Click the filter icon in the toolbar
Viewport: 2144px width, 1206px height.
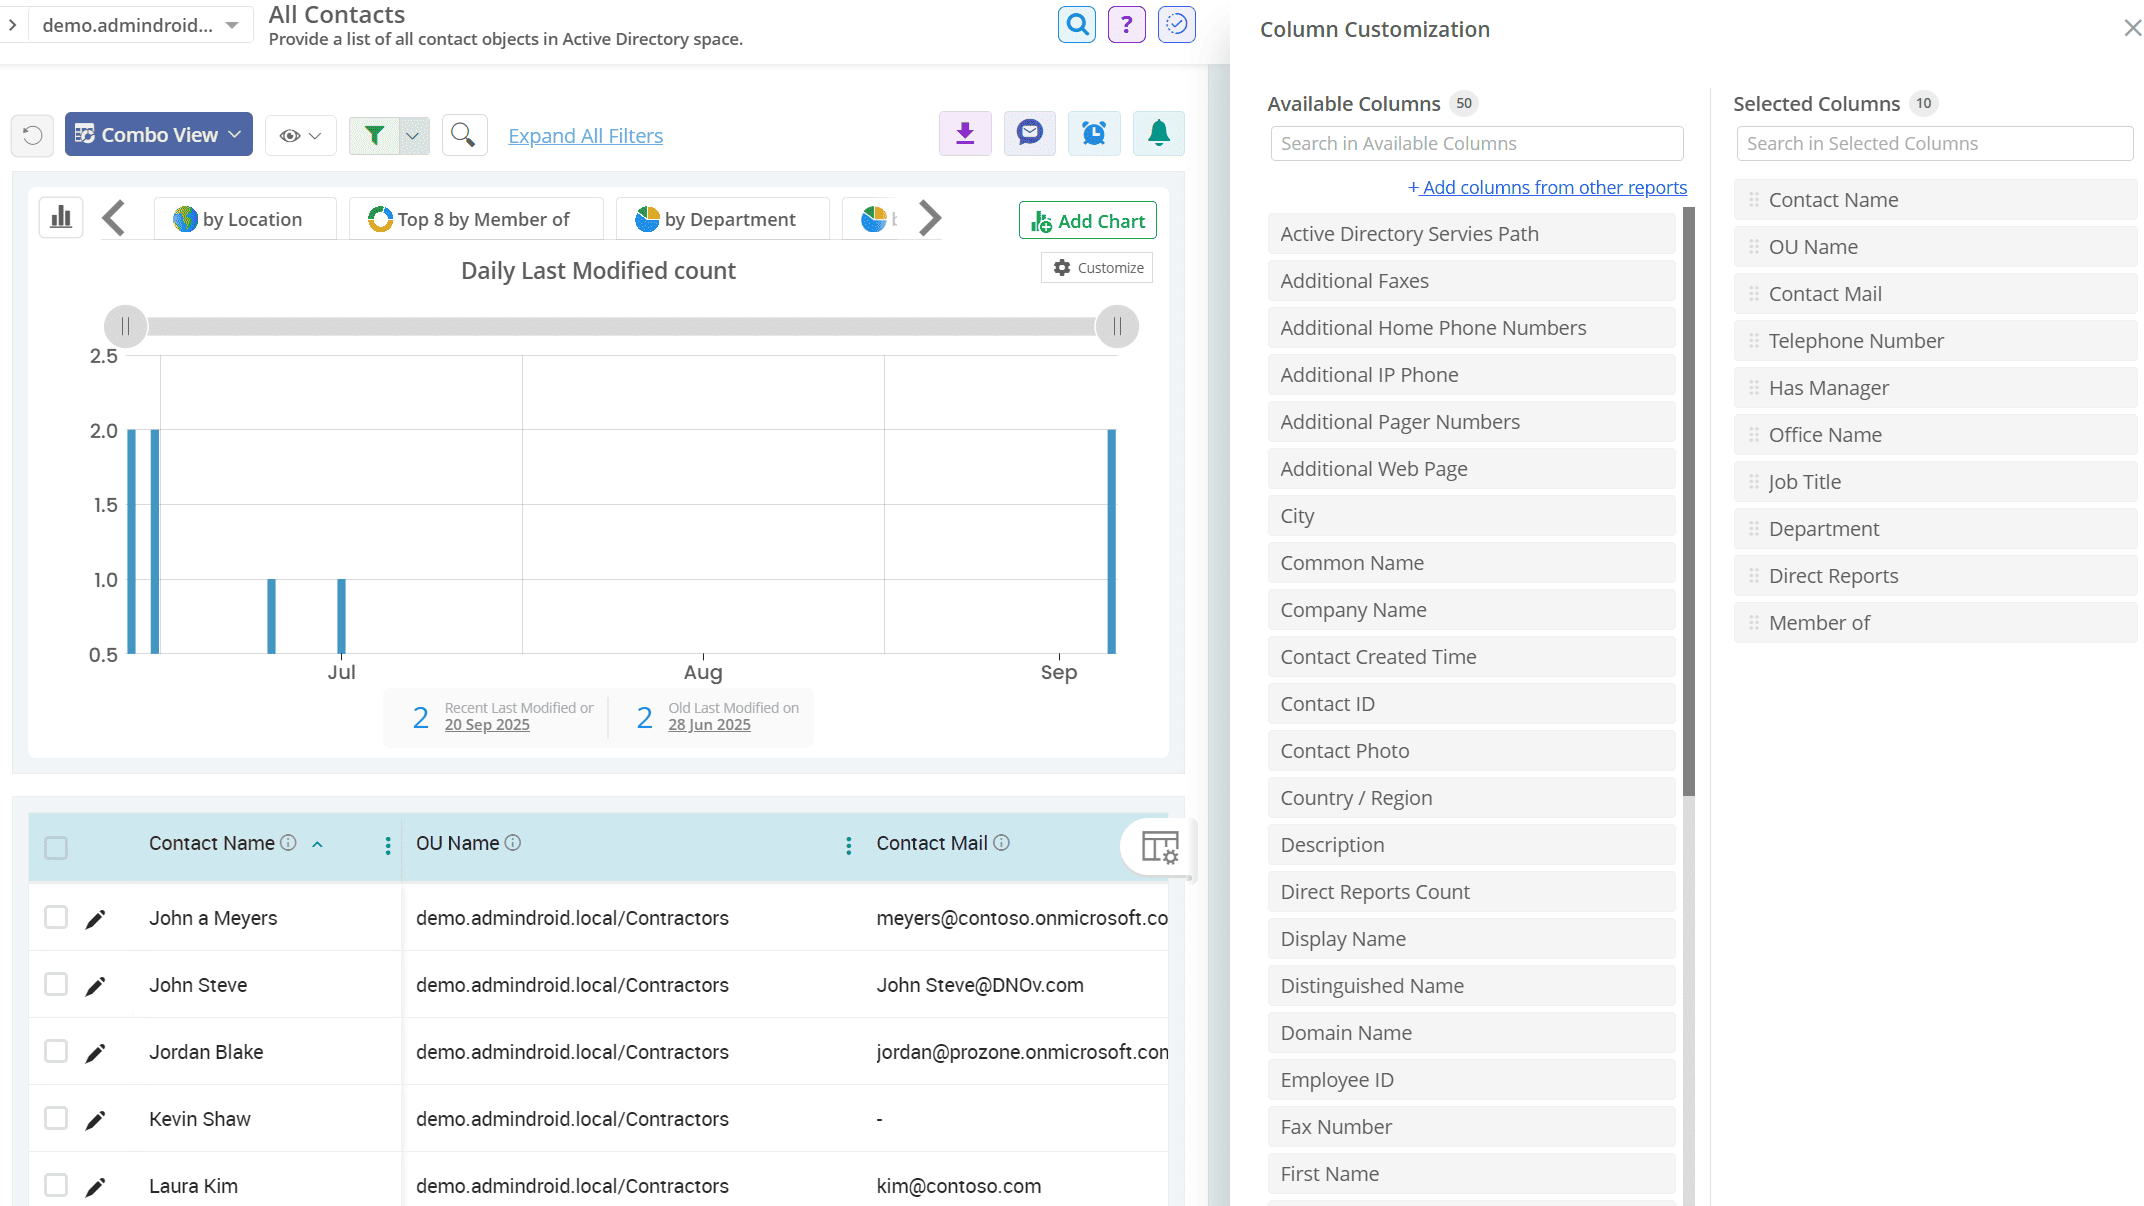click(x=374, y=134)
